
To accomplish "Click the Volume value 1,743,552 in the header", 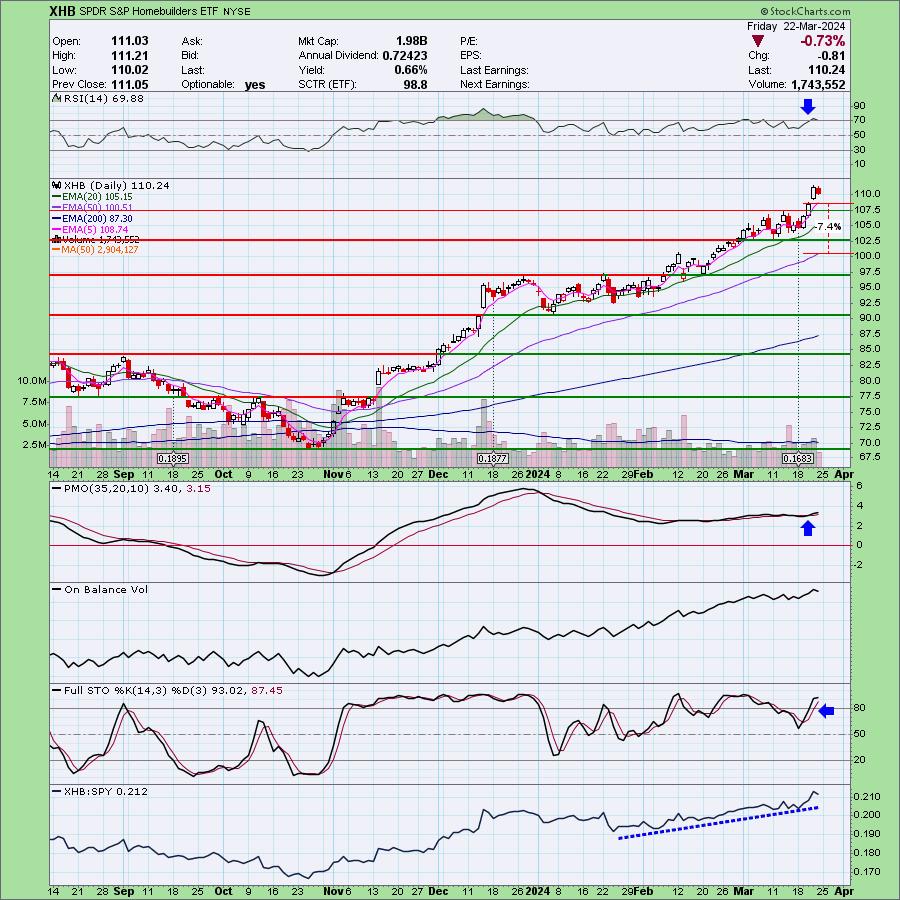I will click(818, 84).
